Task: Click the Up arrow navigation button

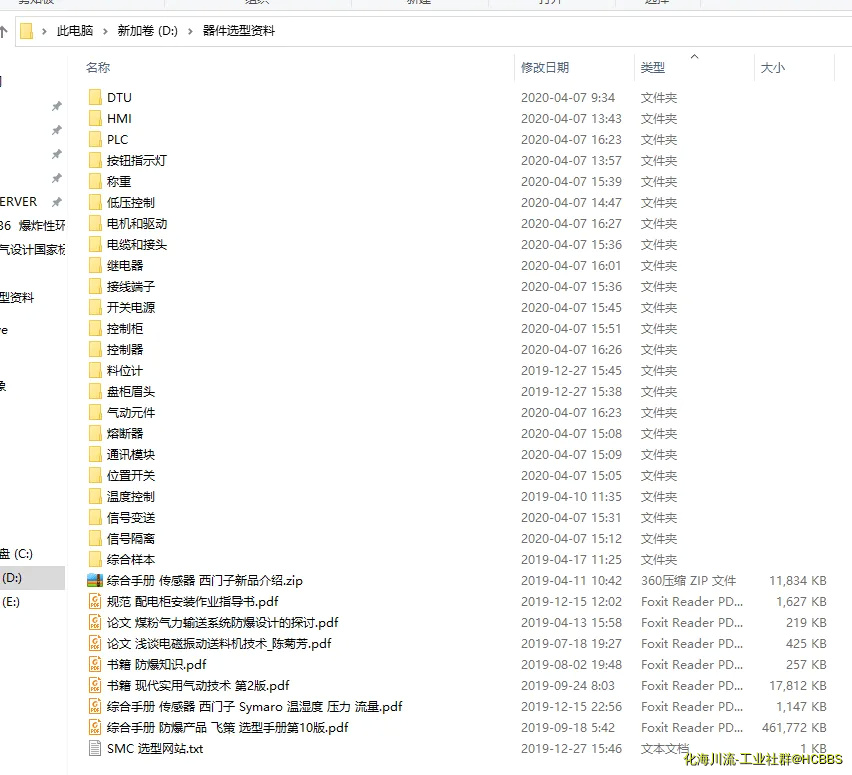Action: pos(4,32)
